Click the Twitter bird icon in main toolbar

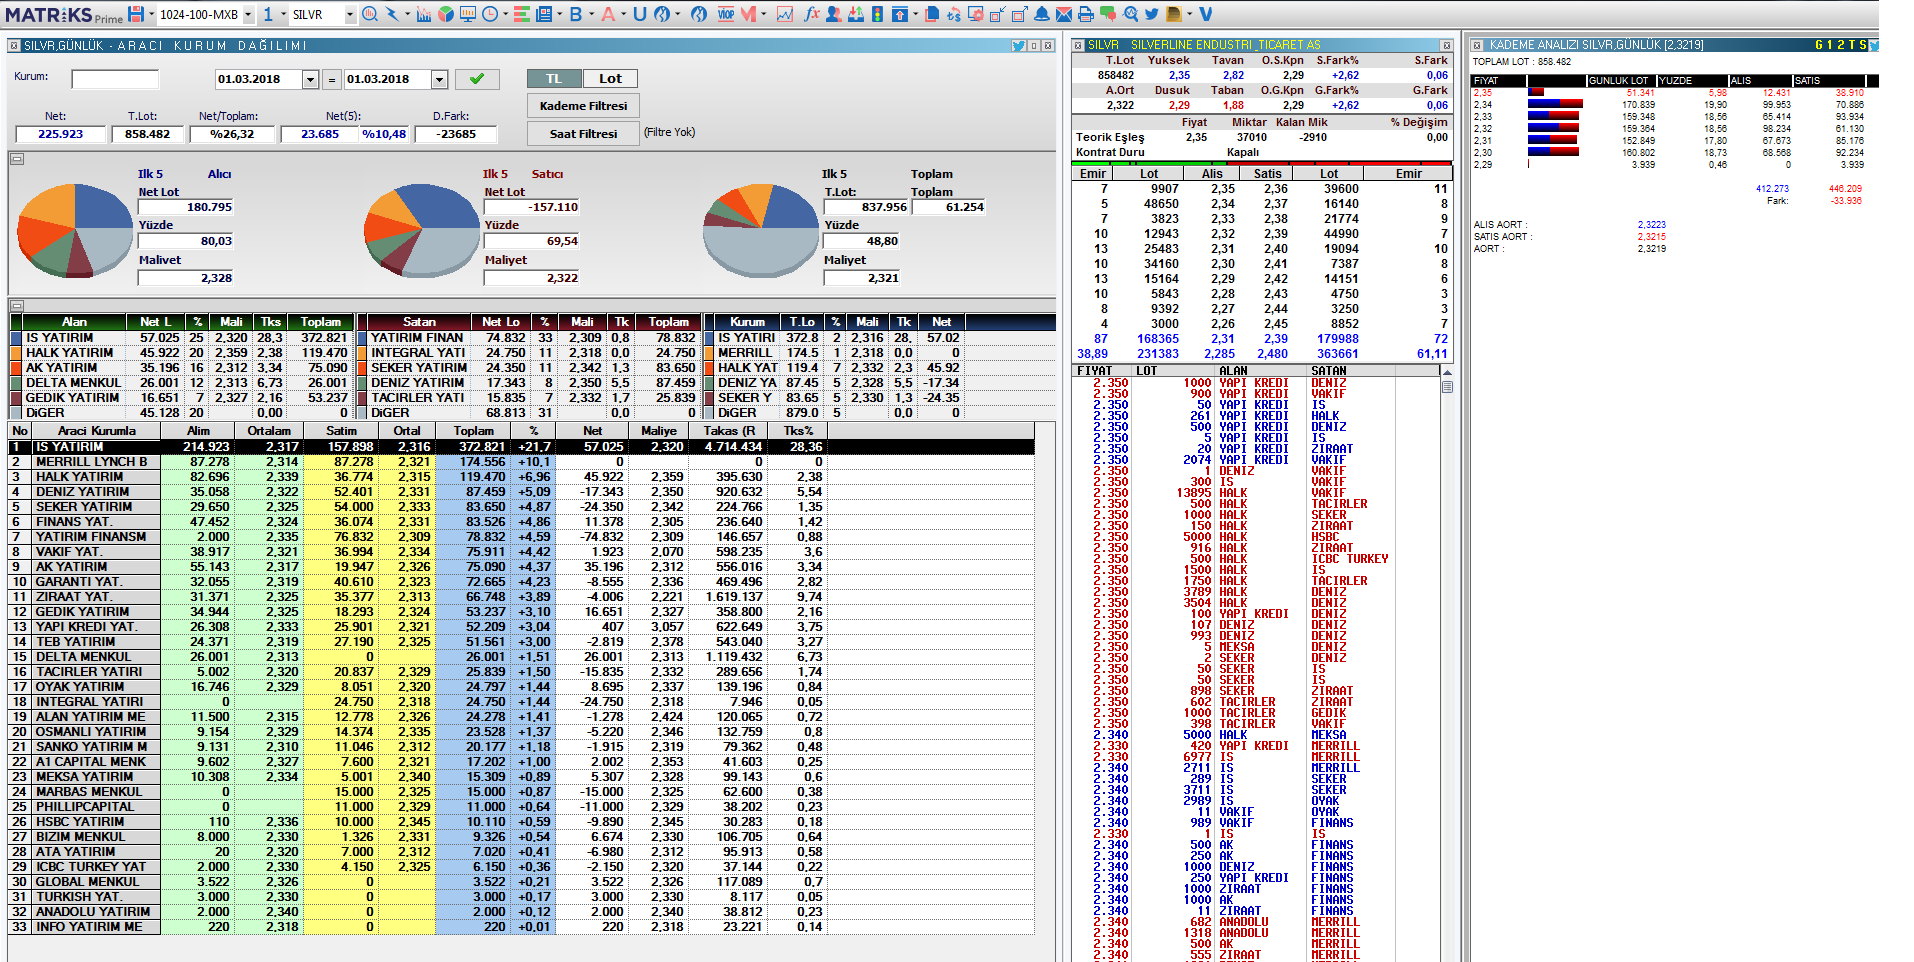(1151, 14)
